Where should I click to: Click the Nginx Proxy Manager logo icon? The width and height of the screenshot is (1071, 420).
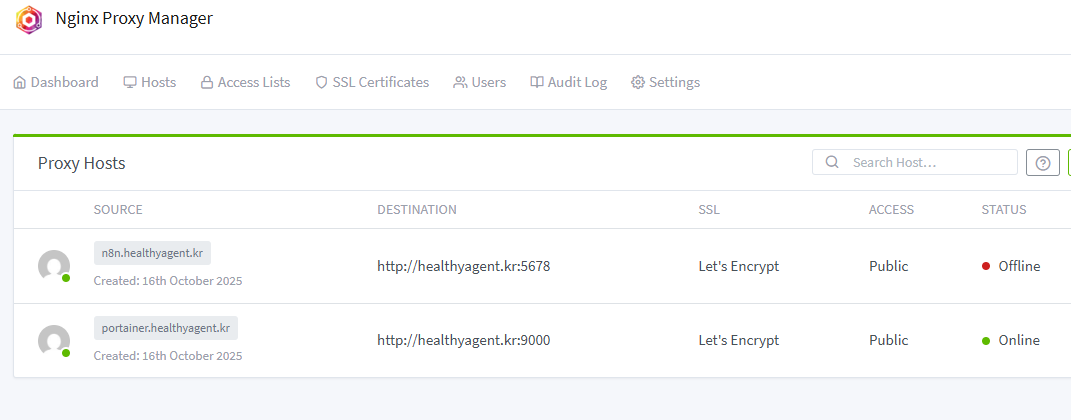coord(29,20)
